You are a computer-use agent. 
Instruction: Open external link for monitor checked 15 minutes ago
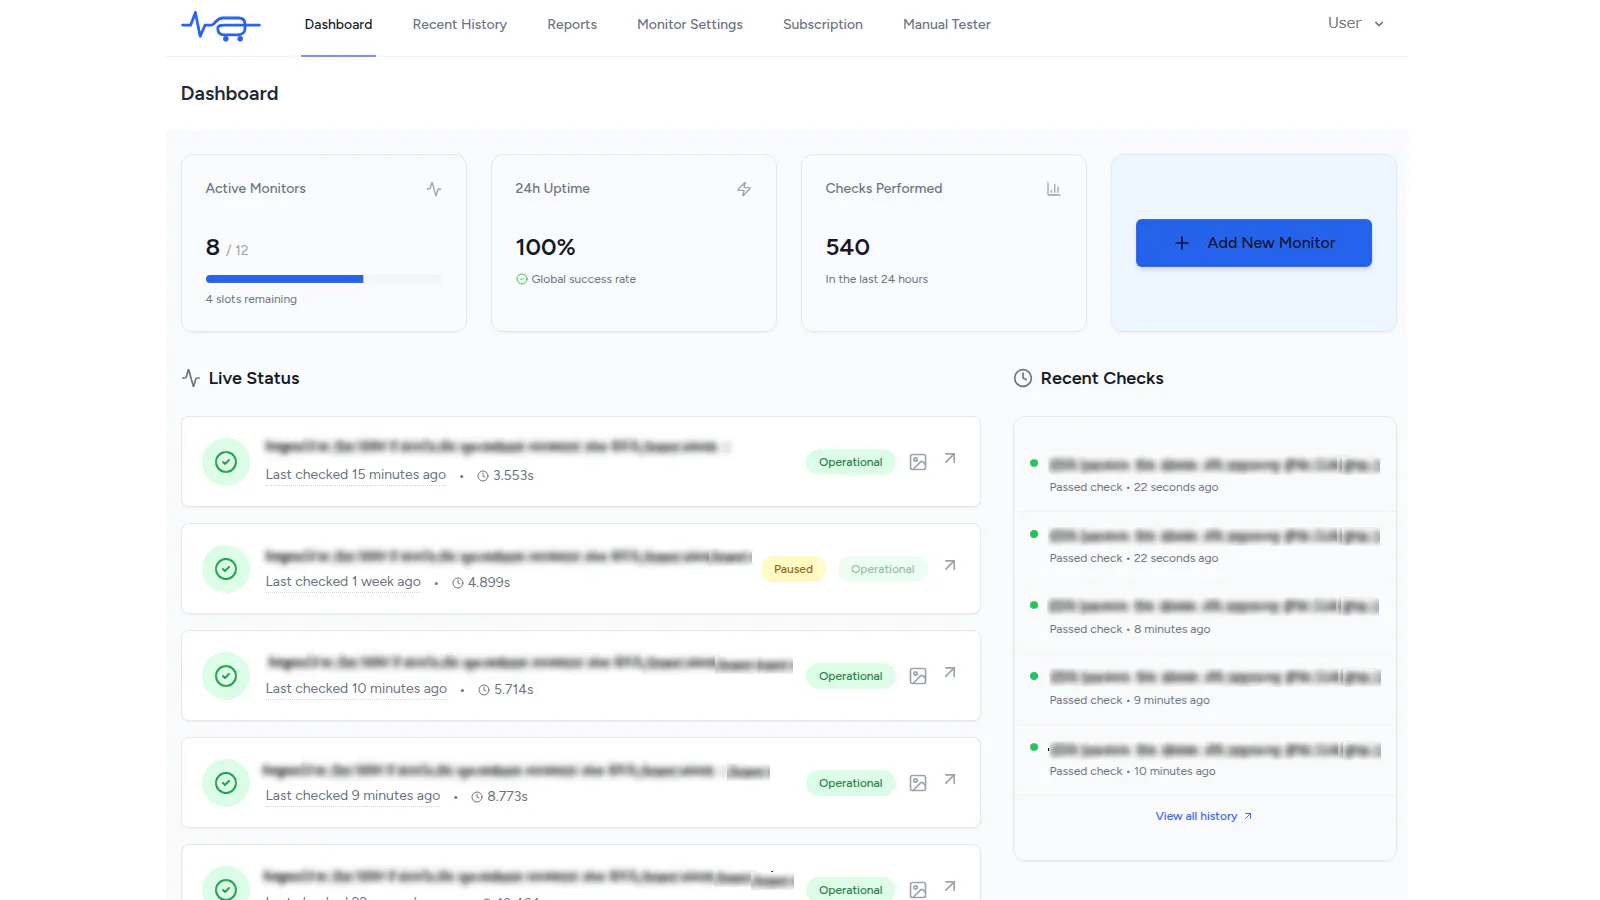tap(950, 459)
